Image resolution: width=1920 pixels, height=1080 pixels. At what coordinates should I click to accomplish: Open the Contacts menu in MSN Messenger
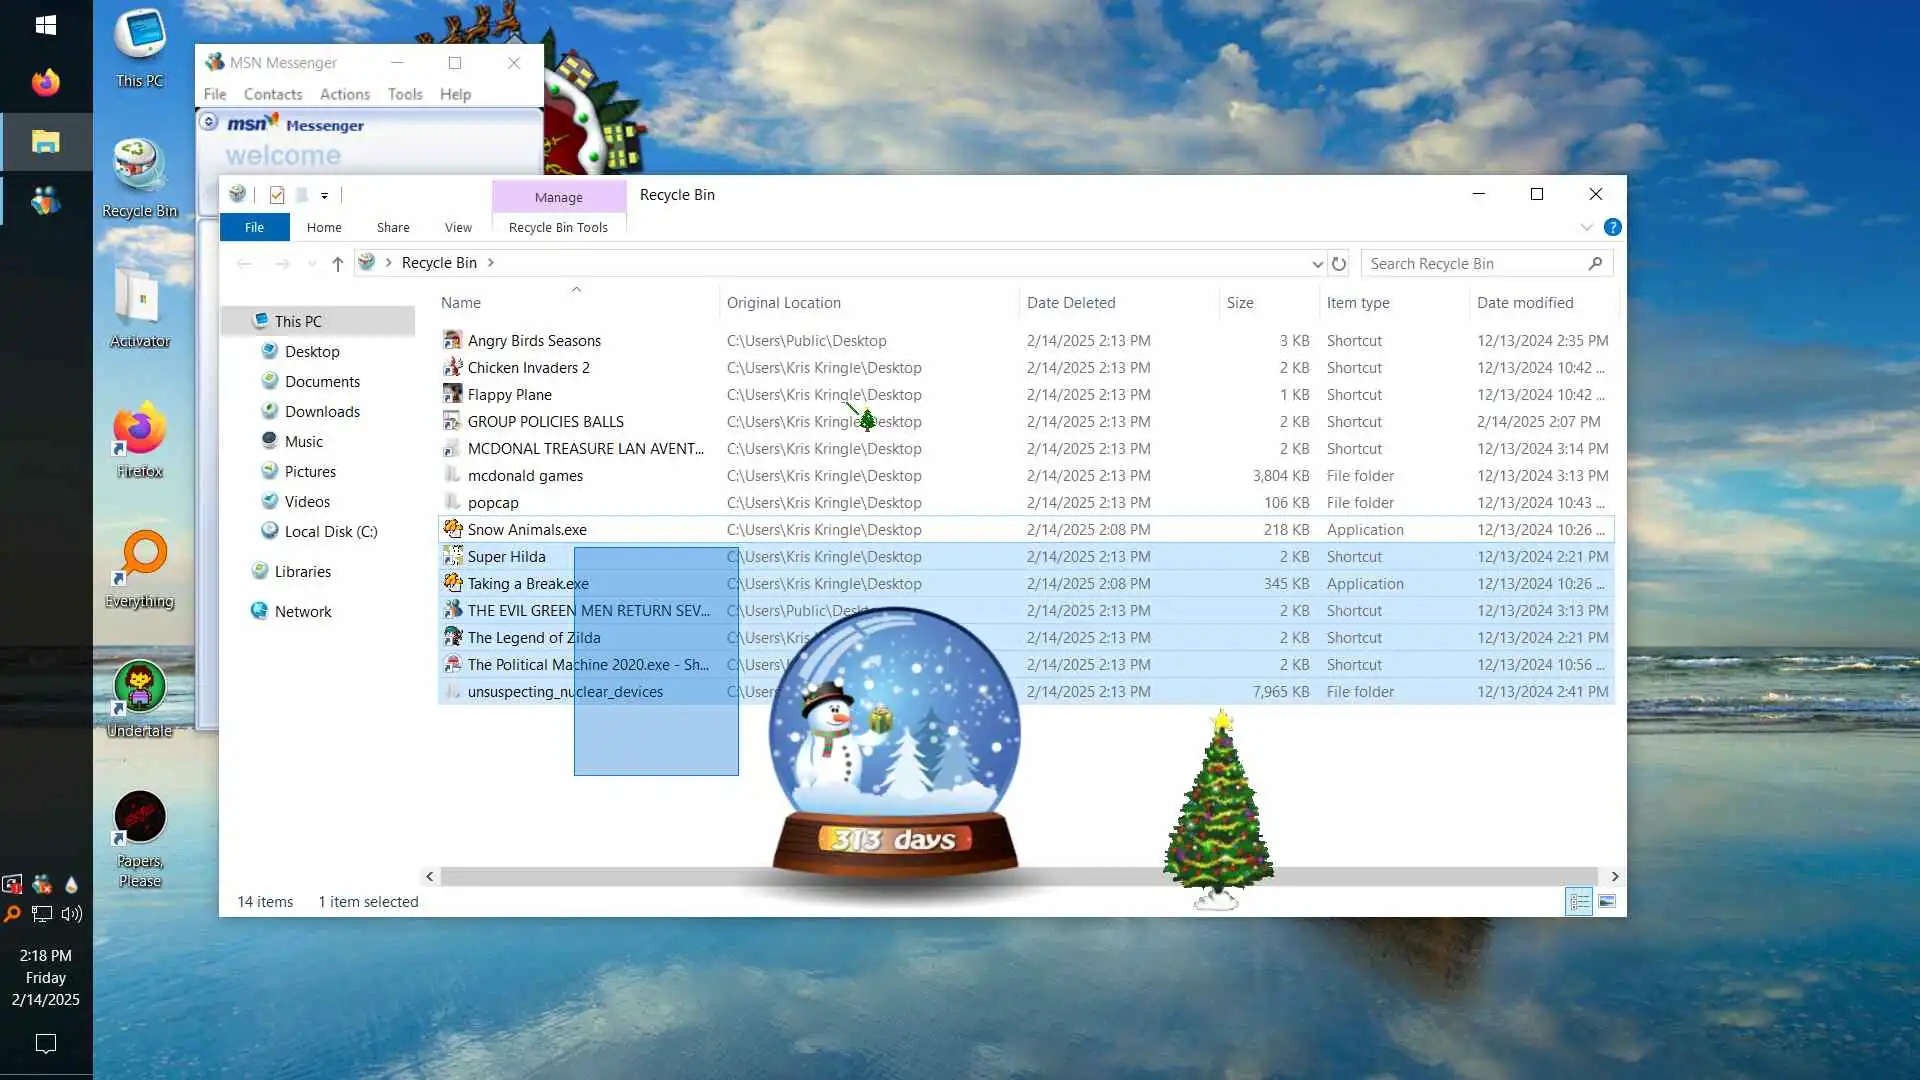click(x=272, y=94)
